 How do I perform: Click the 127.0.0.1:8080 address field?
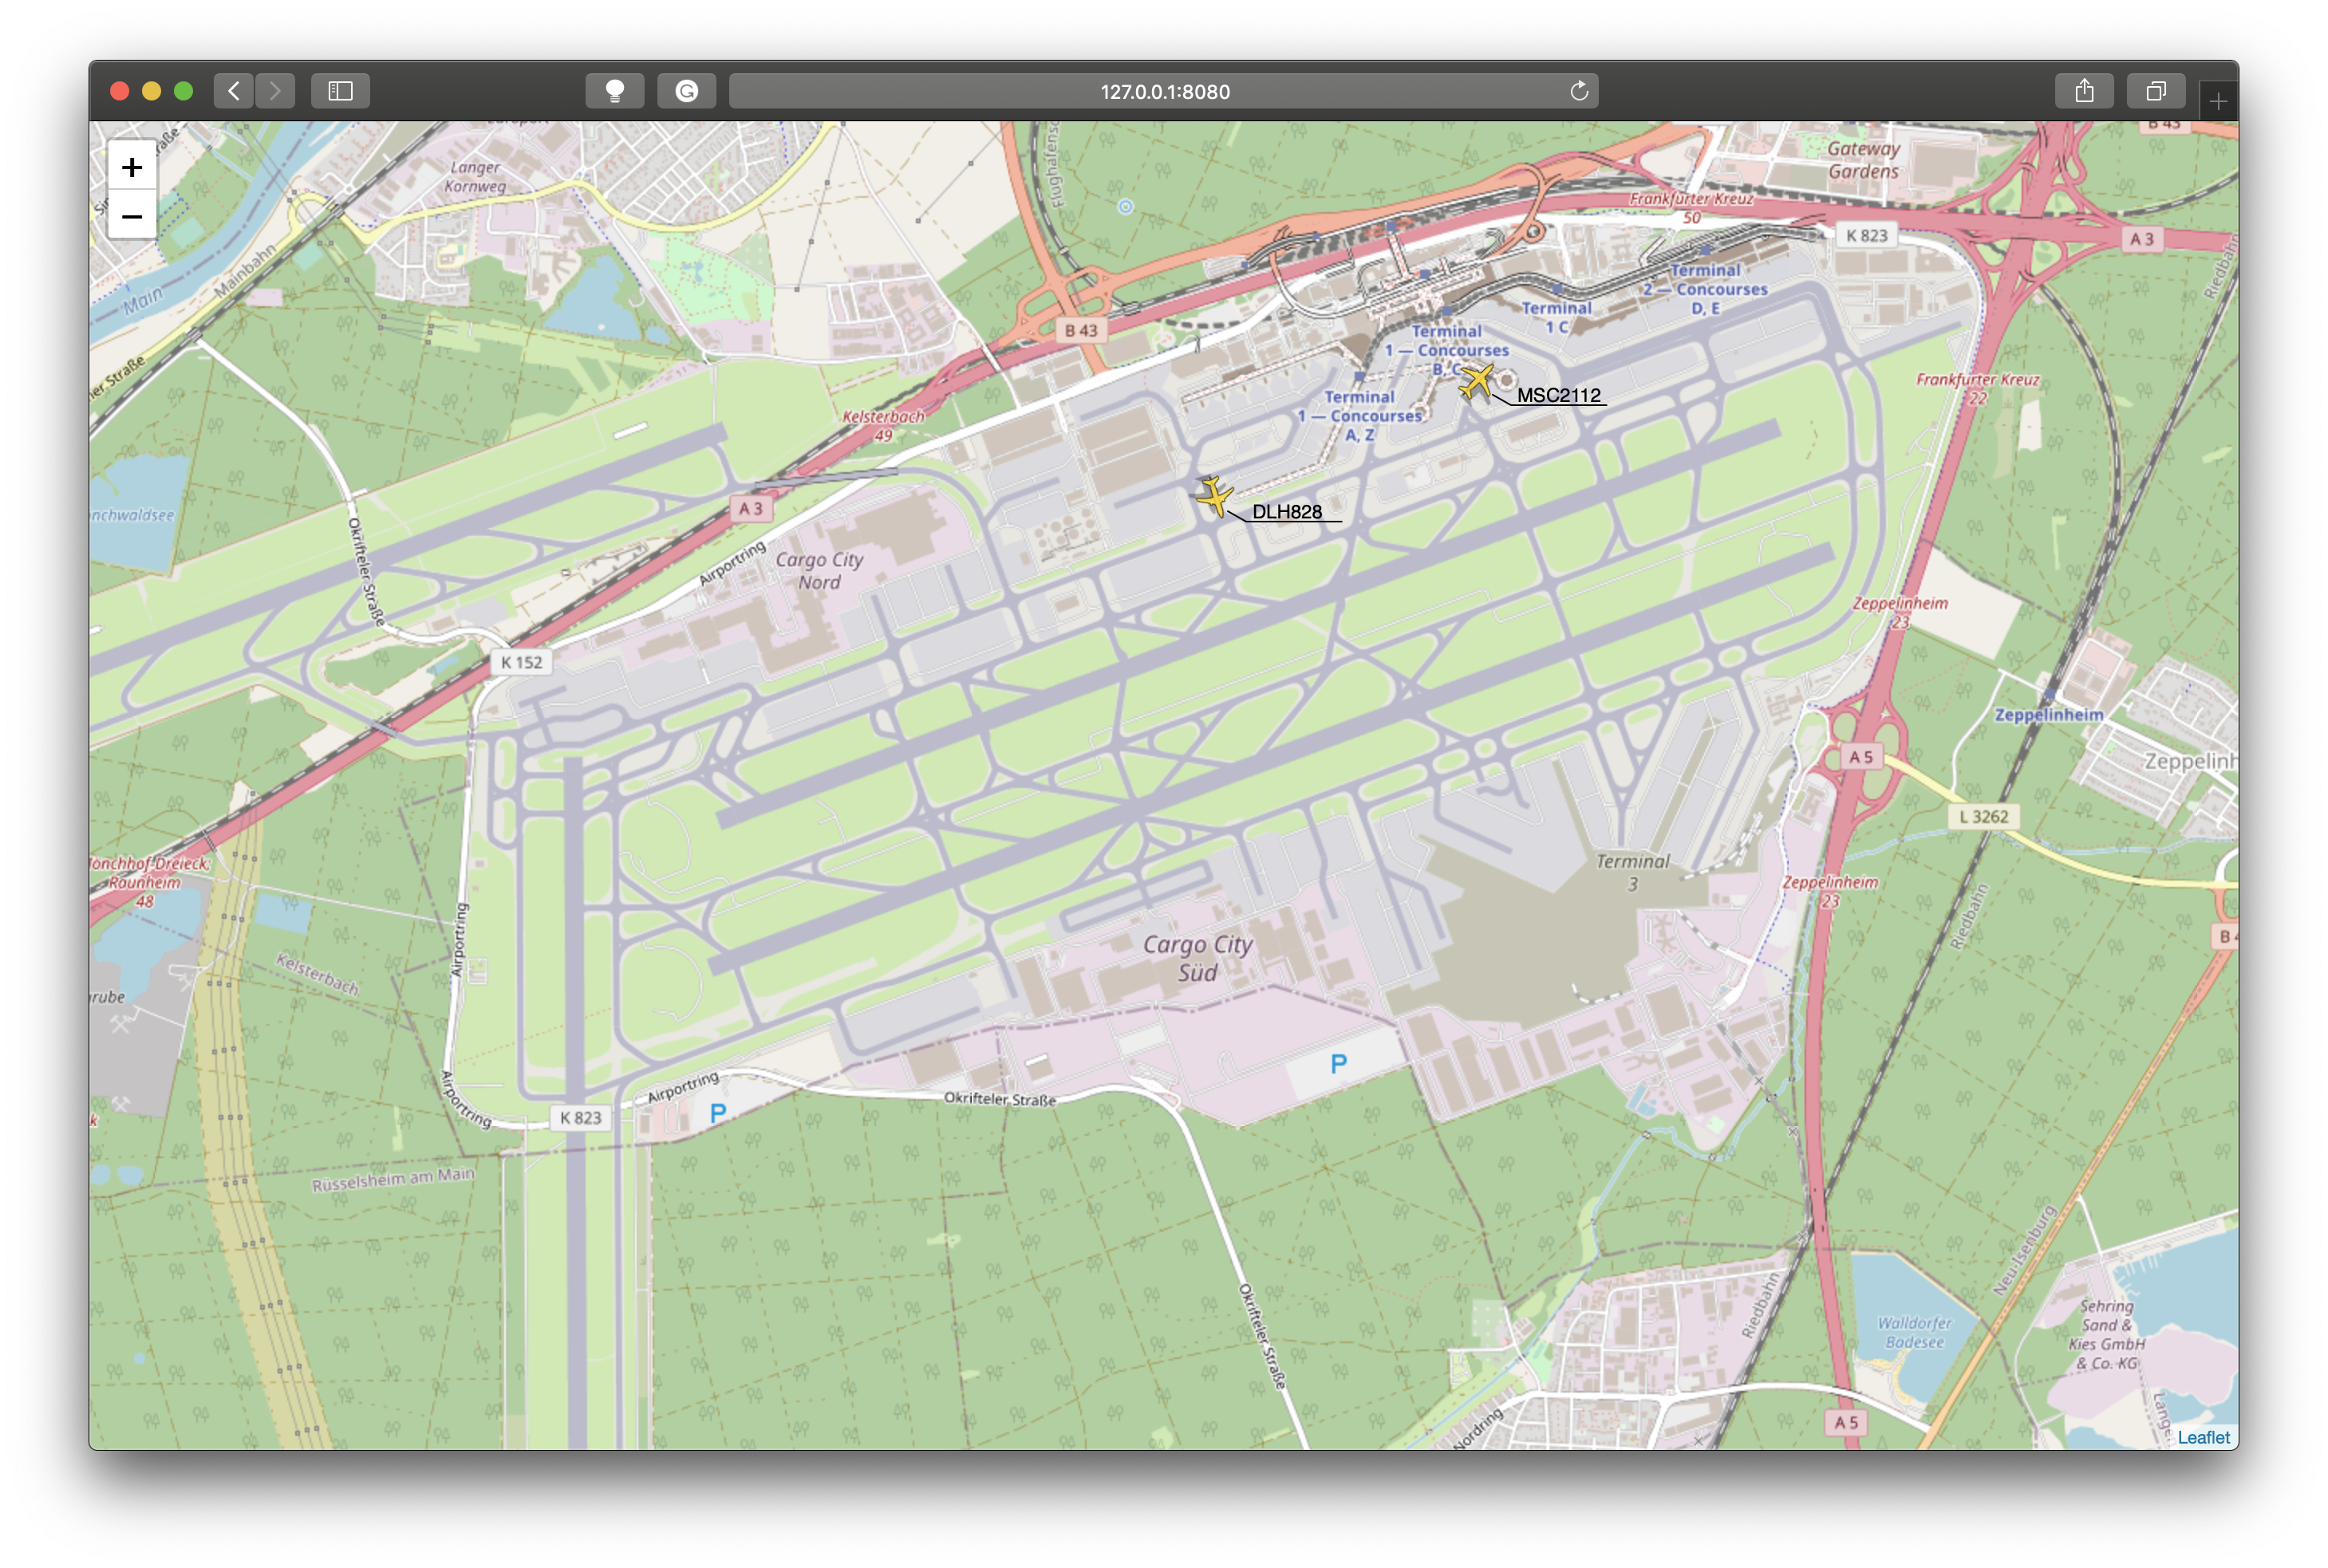pos(1164,91)
